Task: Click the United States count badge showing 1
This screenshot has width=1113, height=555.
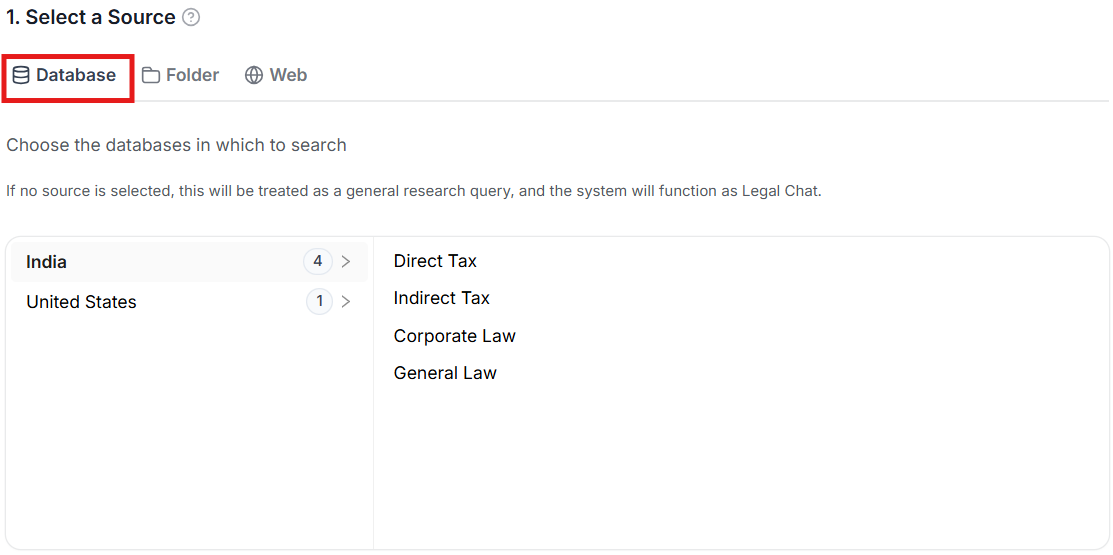Action: pos(319,302)
